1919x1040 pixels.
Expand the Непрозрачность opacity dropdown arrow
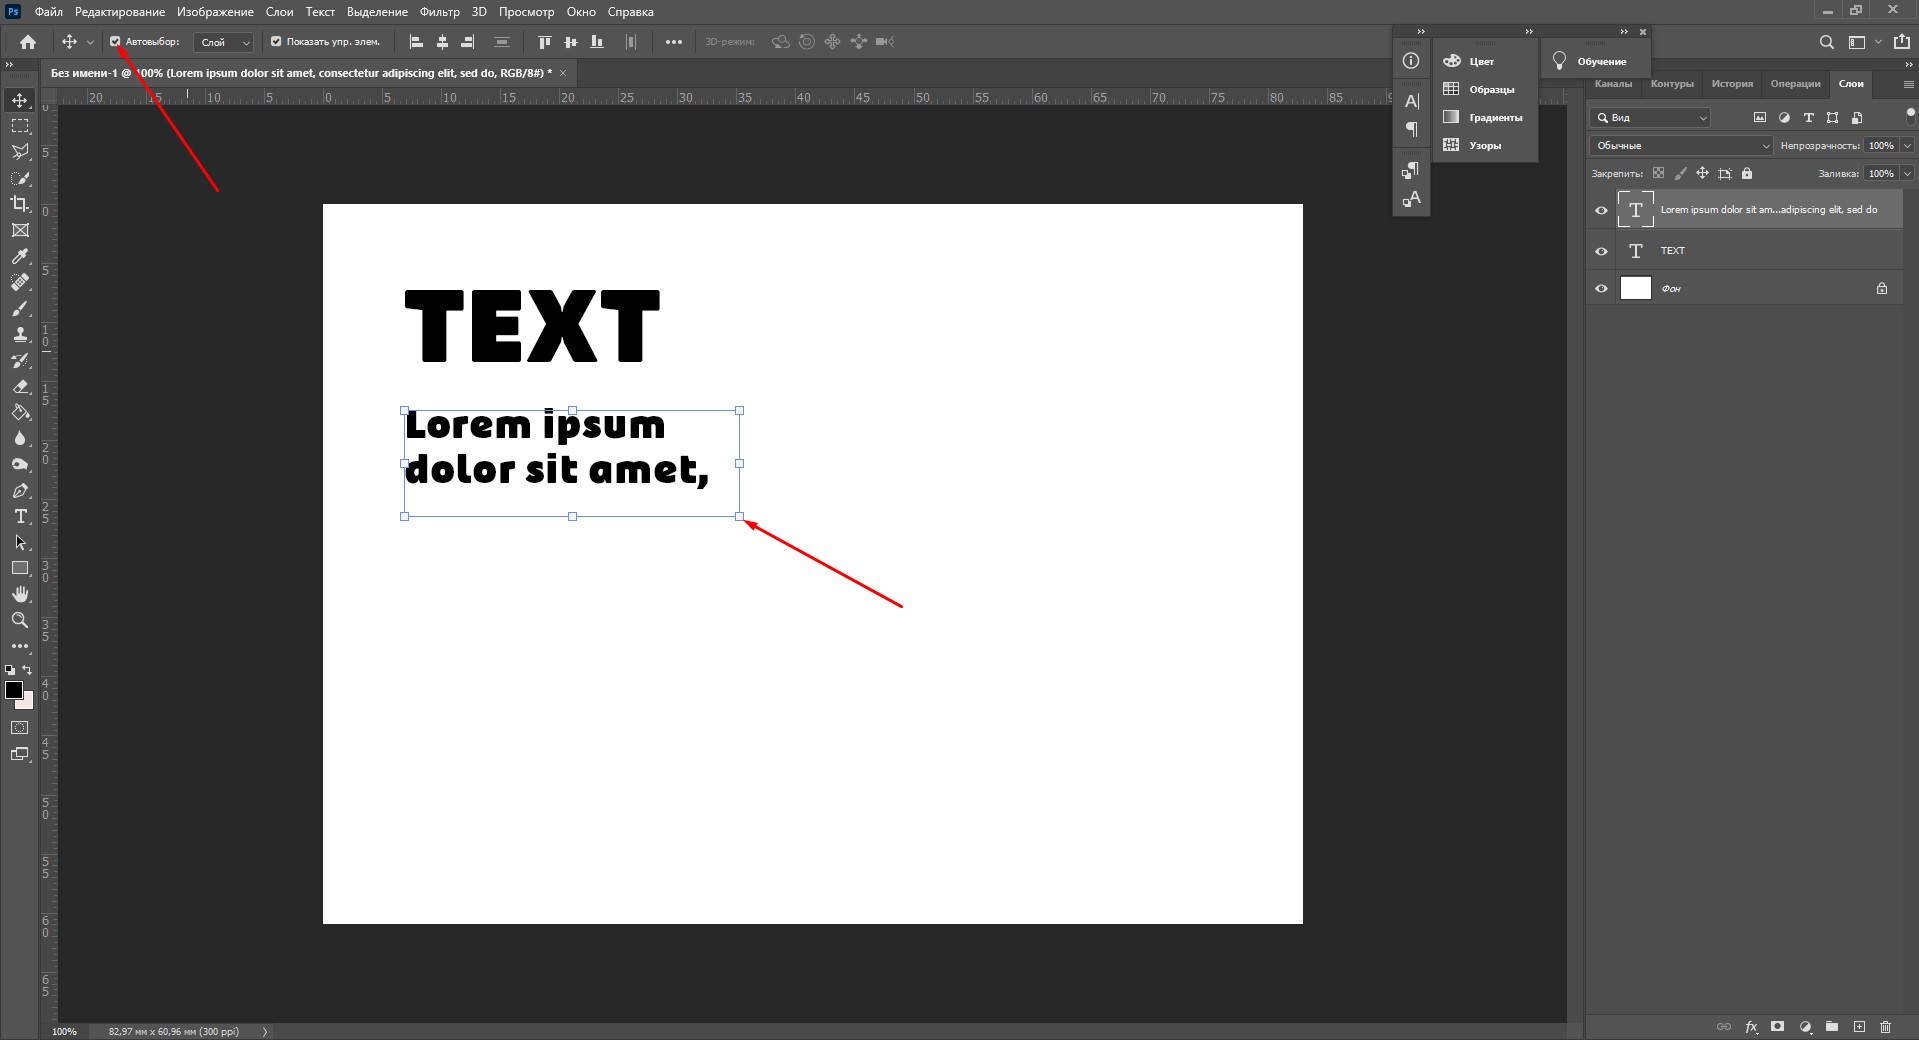click(1906, 146)
